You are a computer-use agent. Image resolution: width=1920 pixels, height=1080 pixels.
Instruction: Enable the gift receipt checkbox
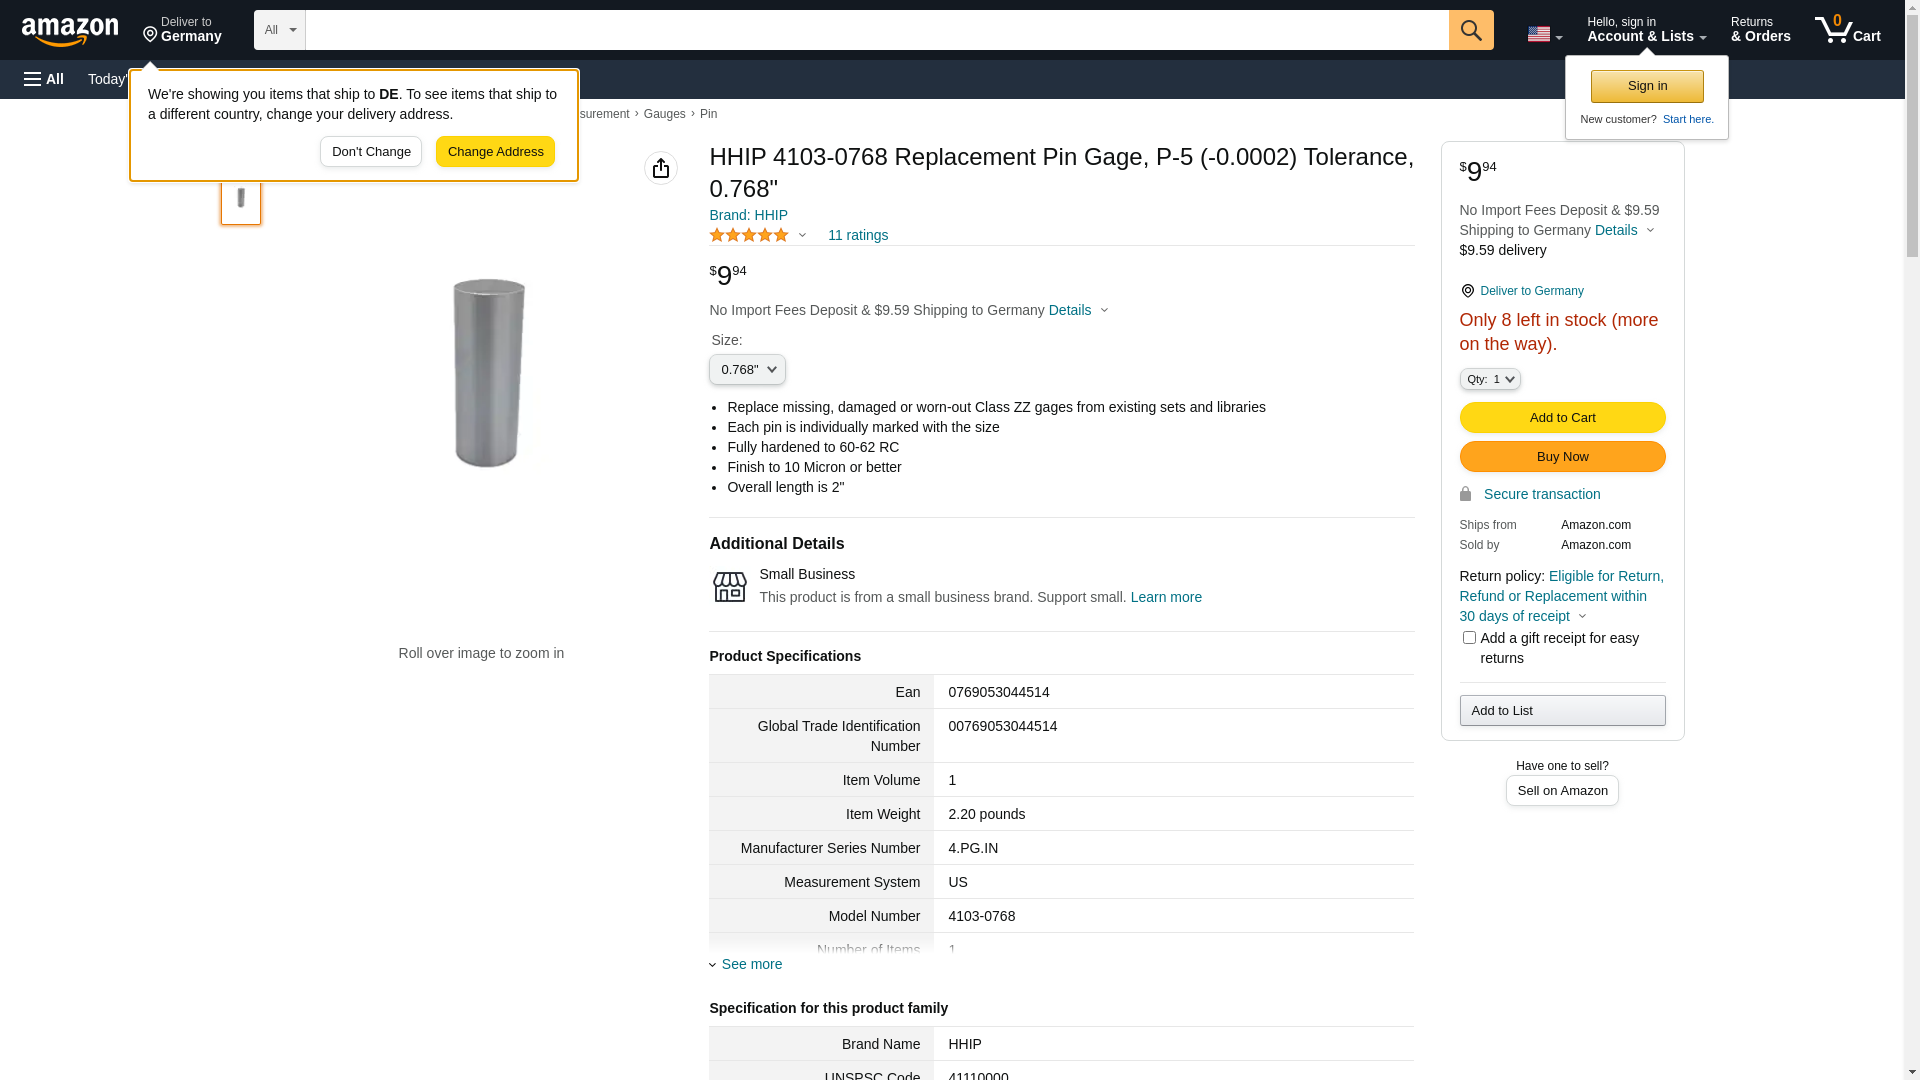coord(1469,638)
